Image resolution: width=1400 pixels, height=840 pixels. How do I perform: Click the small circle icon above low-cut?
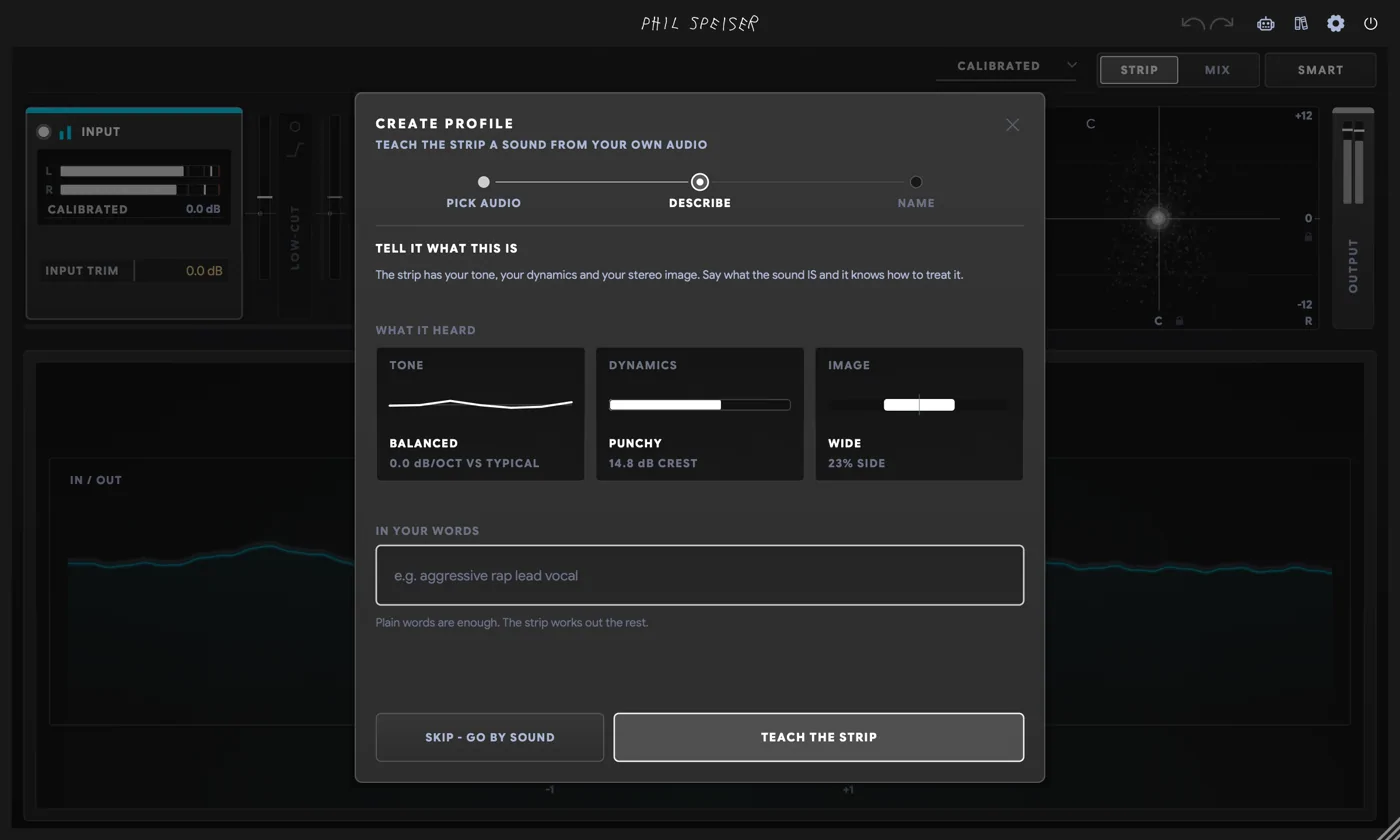pyautogui.click(x=295, y=127)
